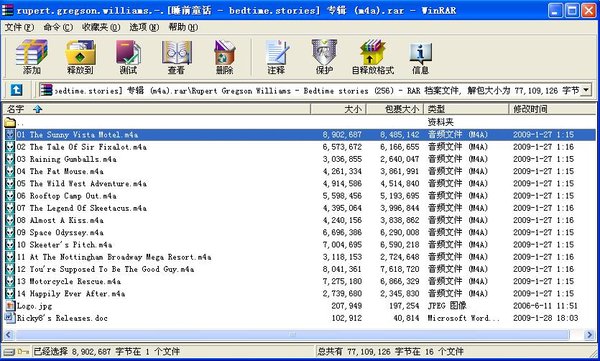Click the Logo.jpg file icon
The width and height of the screenshot is (600, 361).
click(10, 306)
